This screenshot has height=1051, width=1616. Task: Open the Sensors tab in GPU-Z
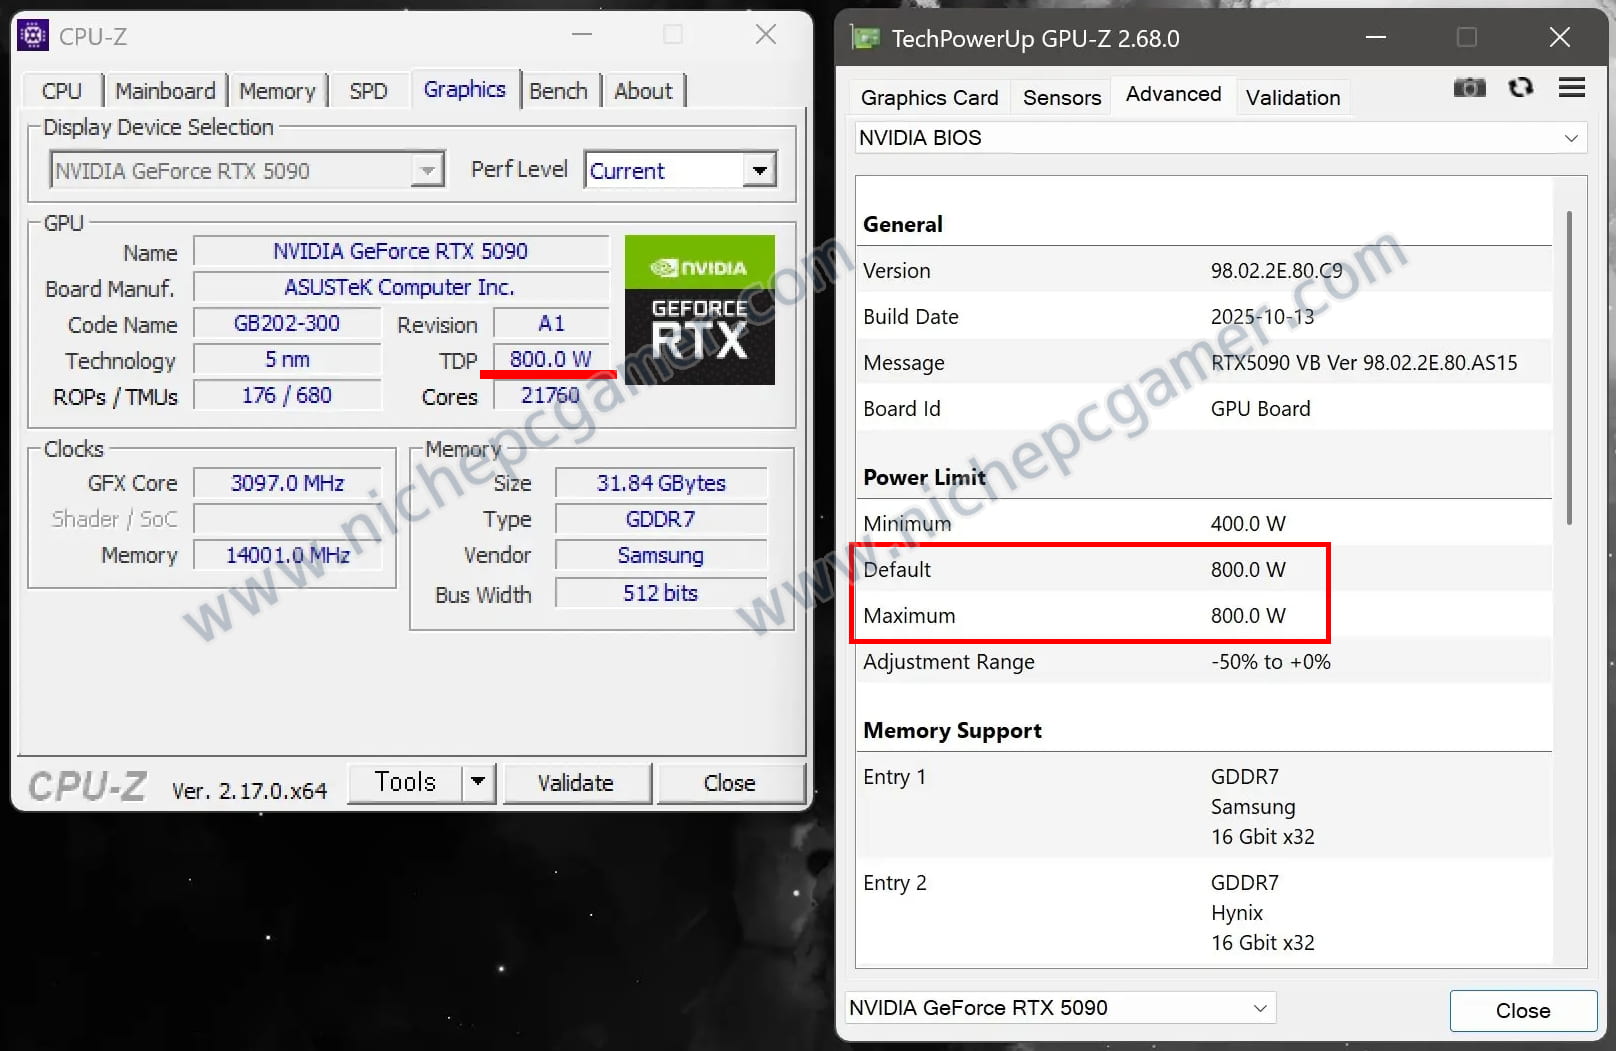1061,98
